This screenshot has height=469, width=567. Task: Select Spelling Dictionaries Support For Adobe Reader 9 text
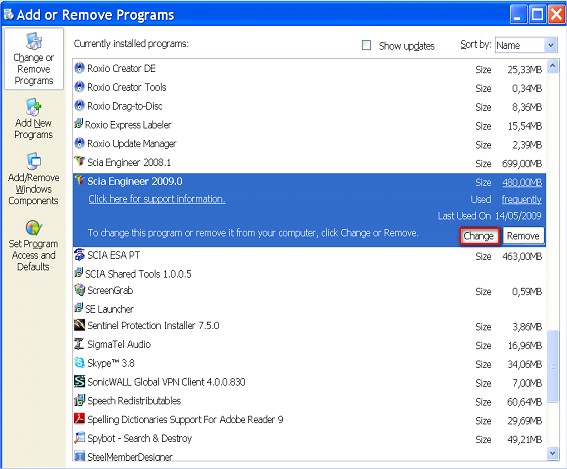(x=186, y=419)
